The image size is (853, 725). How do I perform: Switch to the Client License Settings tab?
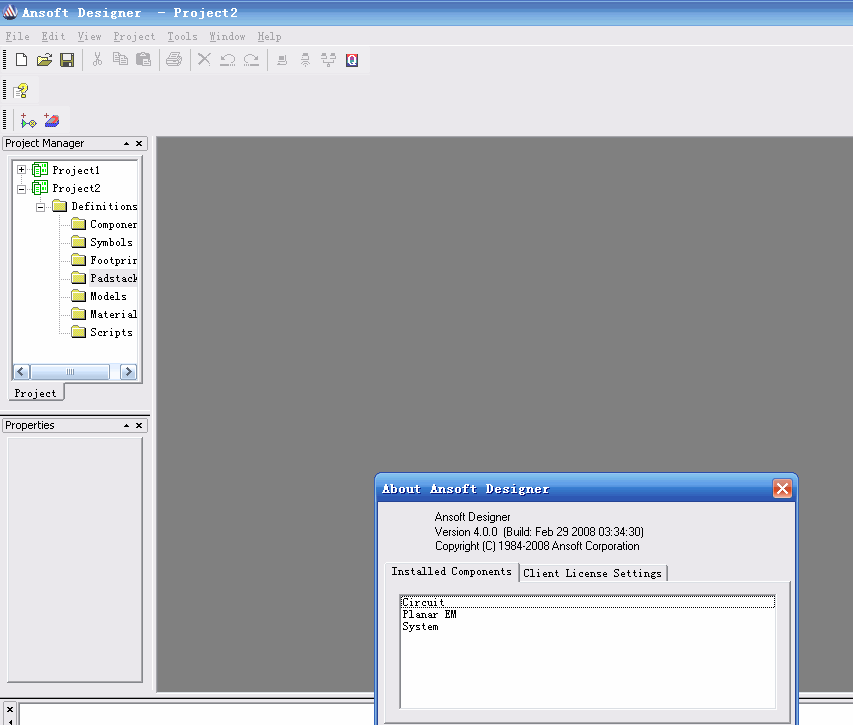coord(592,573)
